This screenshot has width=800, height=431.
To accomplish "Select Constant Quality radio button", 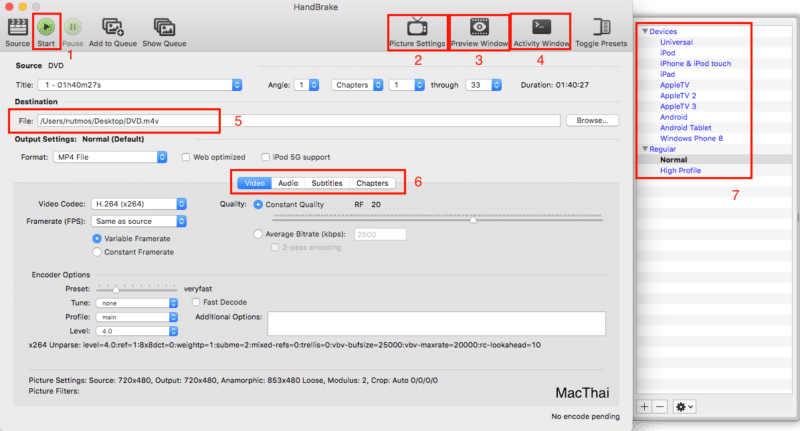I will [258, 205].
